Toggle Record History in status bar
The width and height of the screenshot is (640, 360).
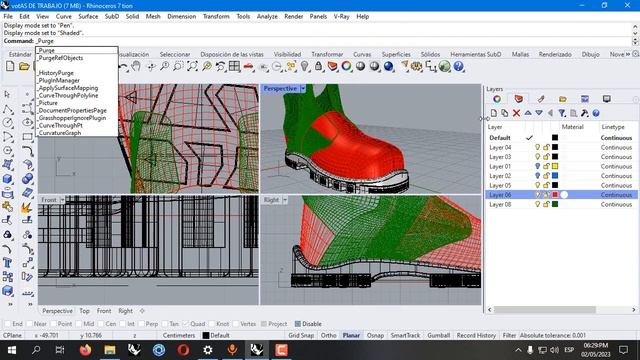(476, 335)
